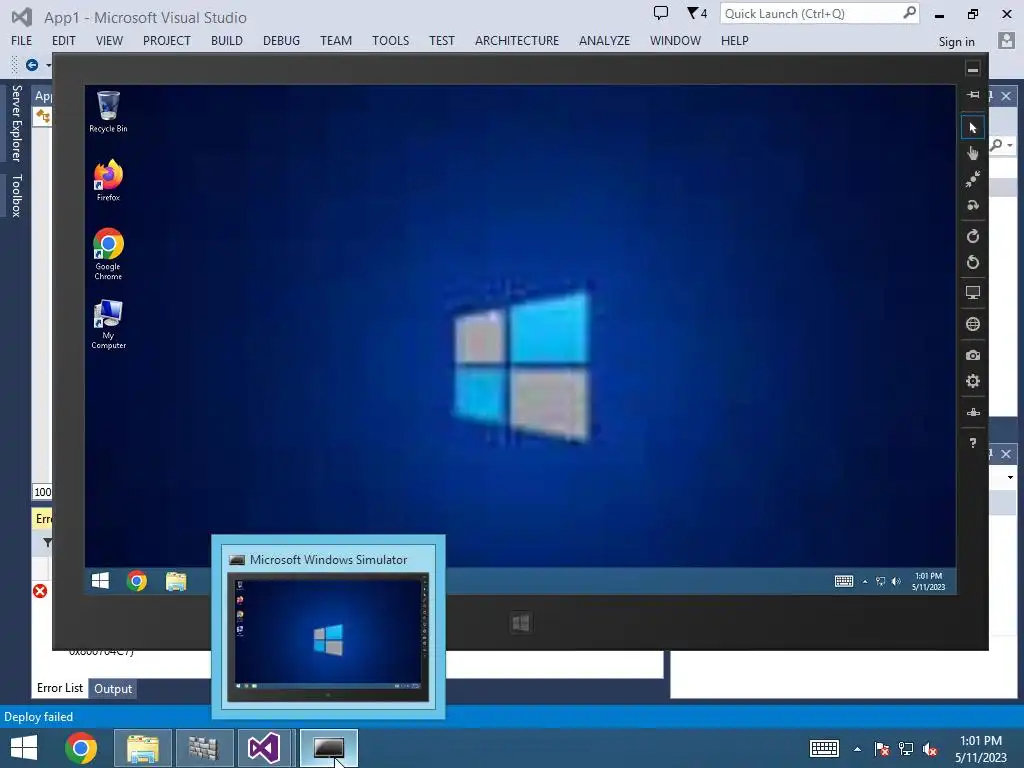Expand the Server Explorer side tab
Viewport: 1024px width, 768px height.
tap(16, 123)
